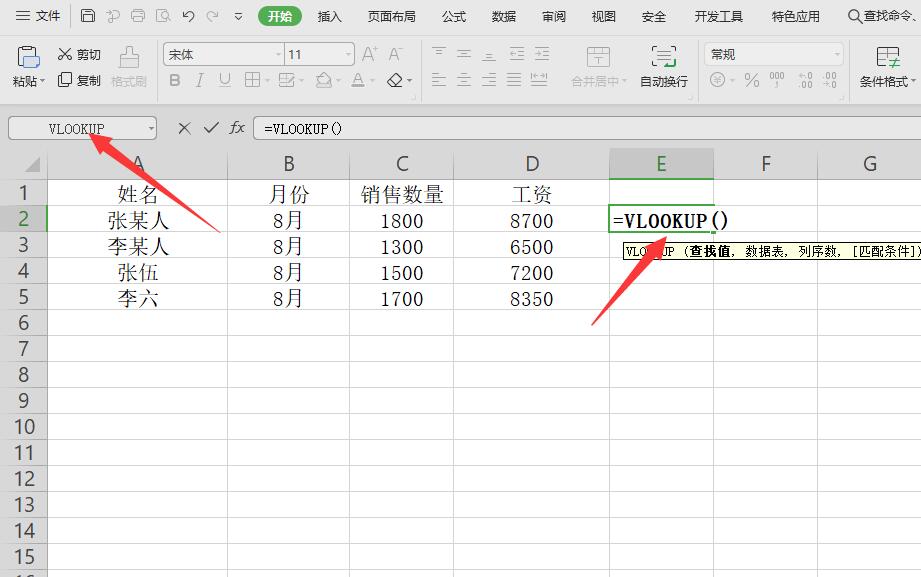Open the font family dropdown showing 宋体
This screenshot has height=577, width=921.
(x=222, y=53)
